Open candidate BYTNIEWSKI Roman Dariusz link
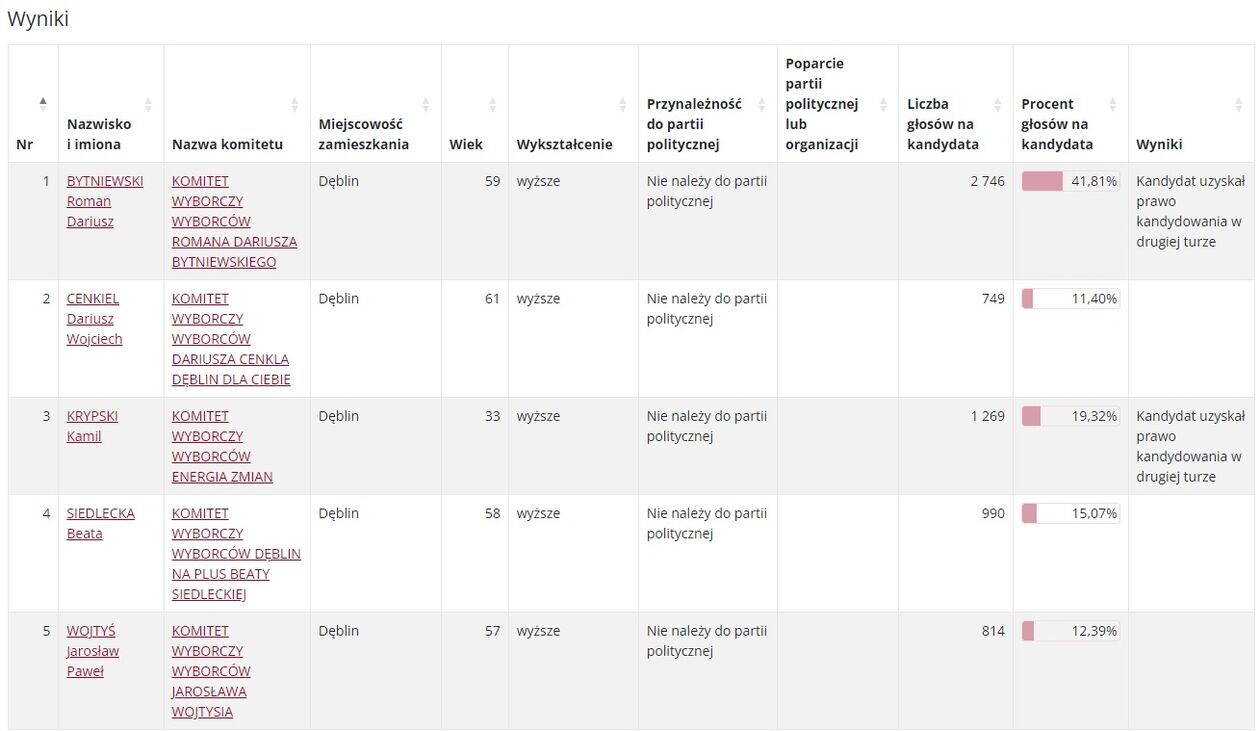This screenshot has height=731, width=1260. [x=104, y=201]
